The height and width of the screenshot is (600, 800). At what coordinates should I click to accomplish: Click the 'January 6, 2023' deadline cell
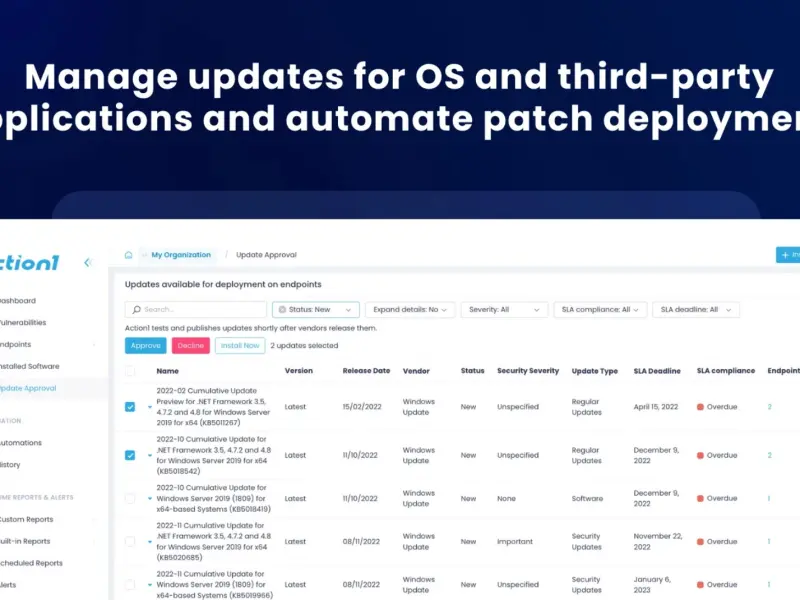[653, 585]
